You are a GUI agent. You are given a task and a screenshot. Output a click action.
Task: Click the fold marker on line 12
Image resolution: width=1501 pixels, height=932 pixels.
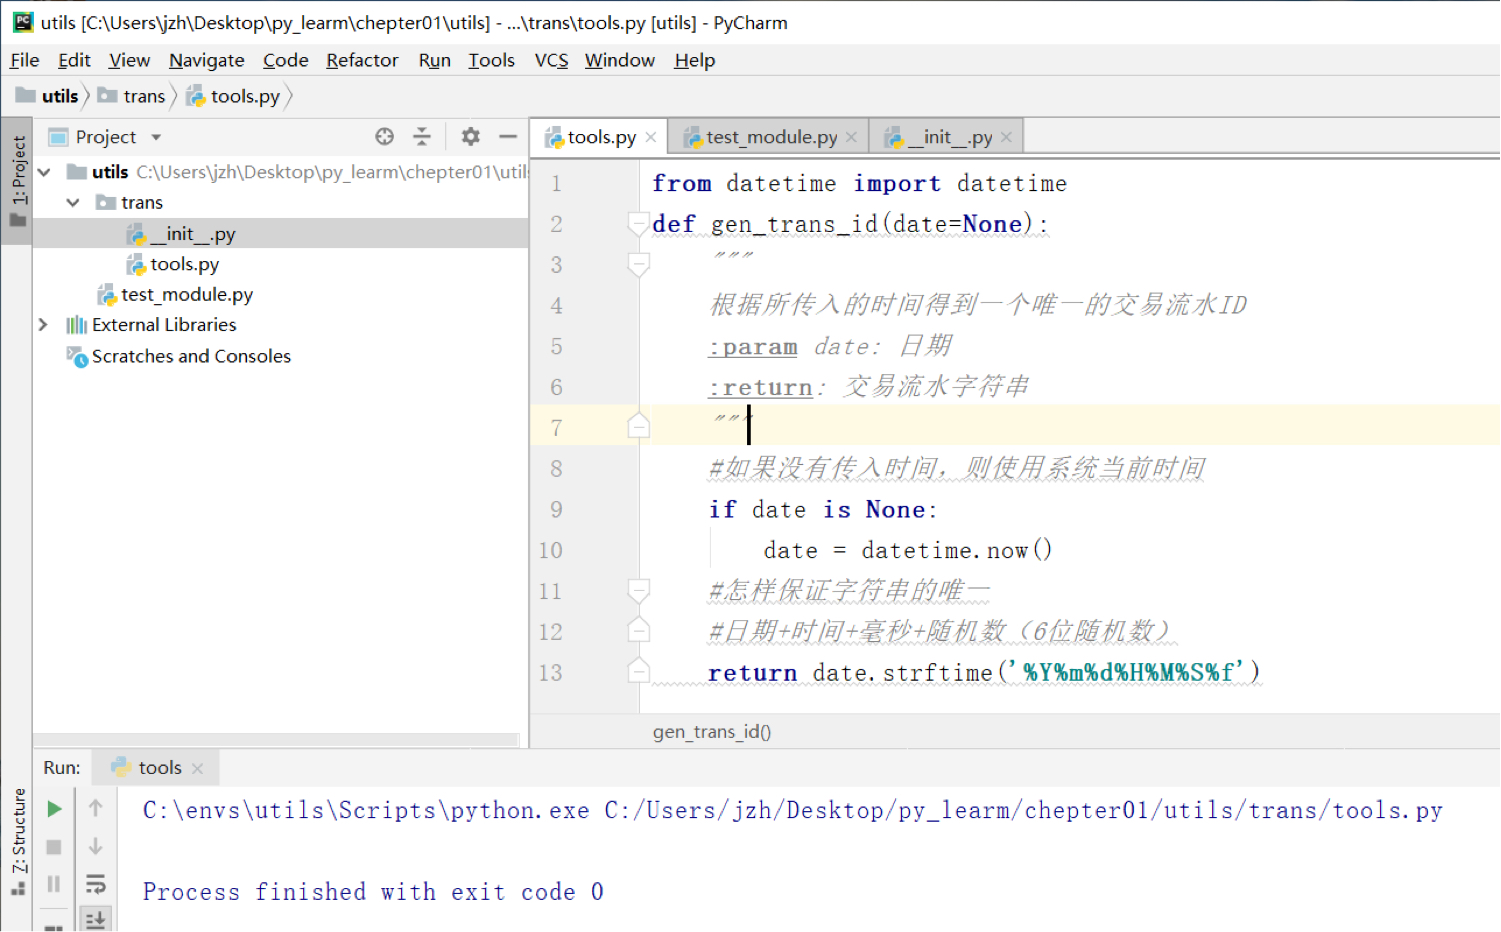tap(638, 631)
